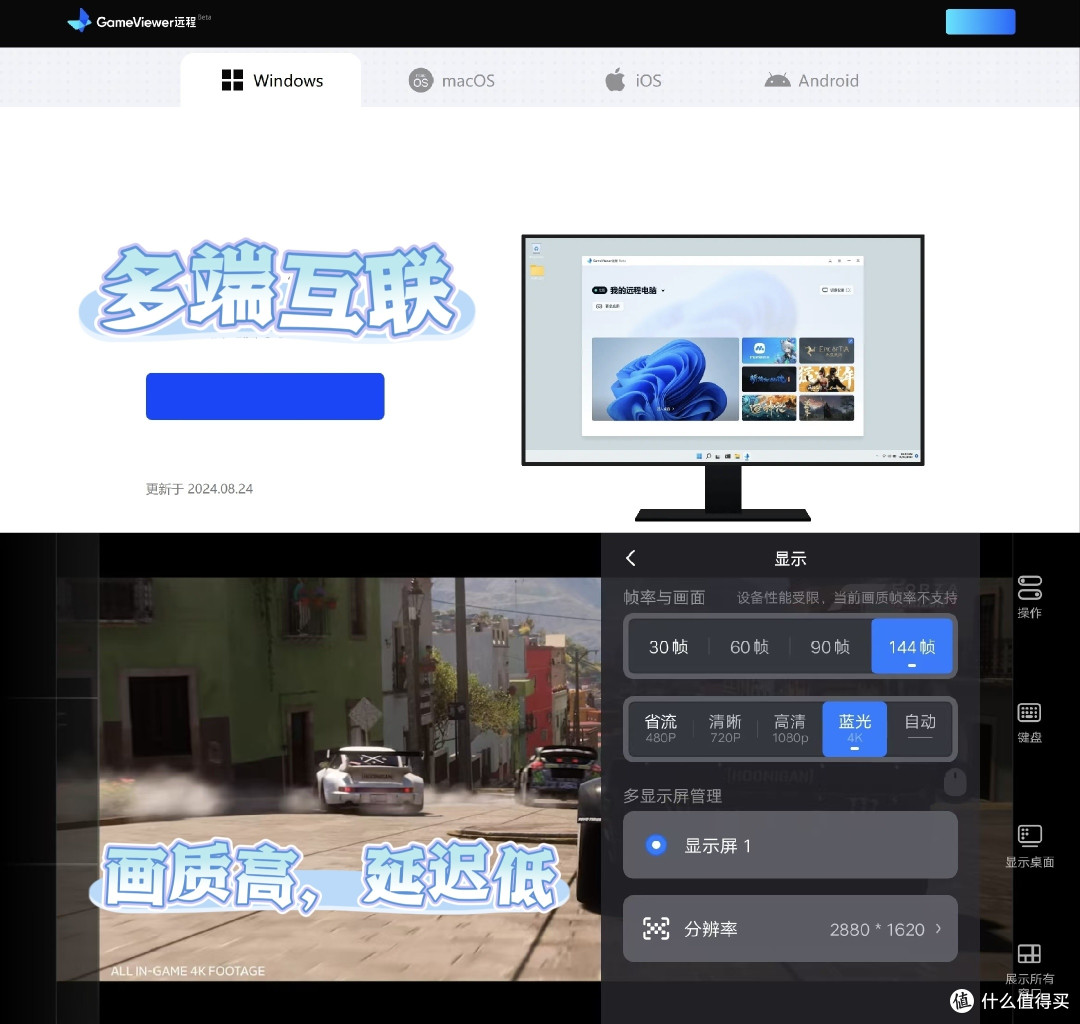Viewport: 1080px width, 1024px height.
Task: Click the 显示桌面 (show desktop) icon
Action: (x=1029, y=836)
